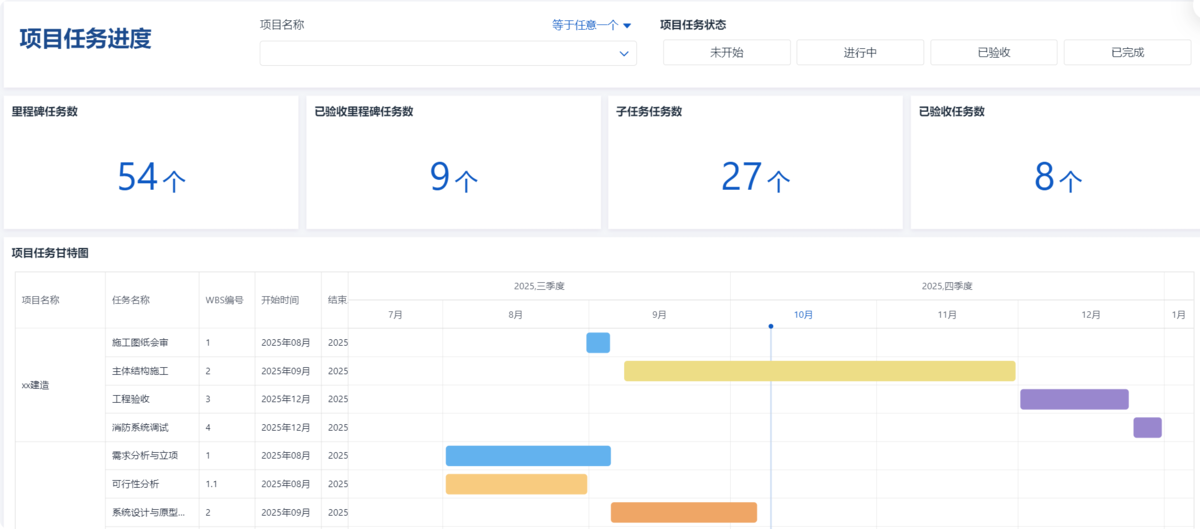Select the purple 工程验收 Gantt bar
This screenshot has width=1200, height=529.
[1074, 399]
